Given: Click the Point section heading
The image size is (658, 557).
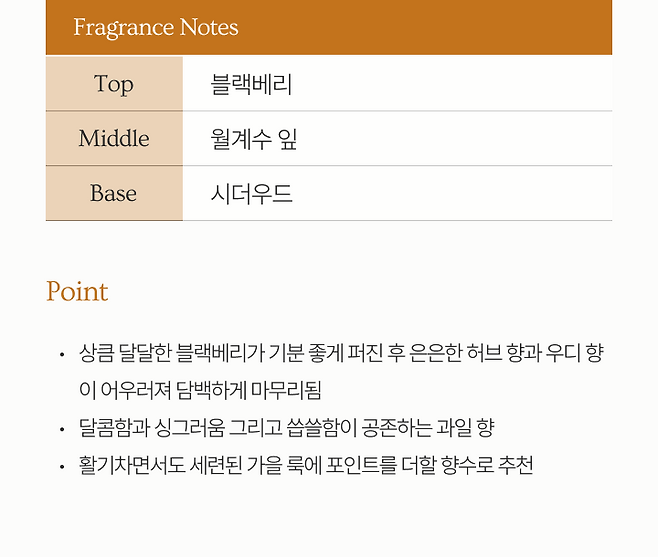Looking at the screenshot, I should [x=77, y=292].
